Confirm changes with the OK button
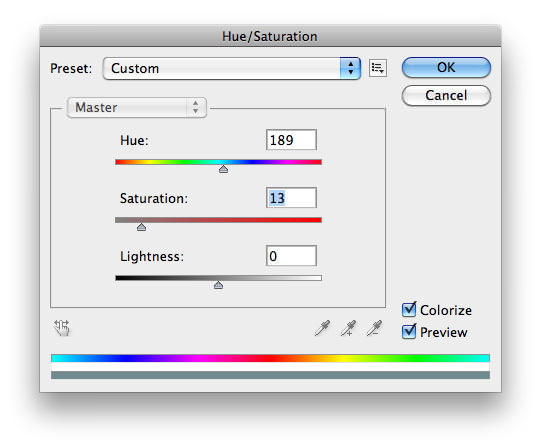The height and width of the screenshot is (447, 541). click(x=446, y=67)
